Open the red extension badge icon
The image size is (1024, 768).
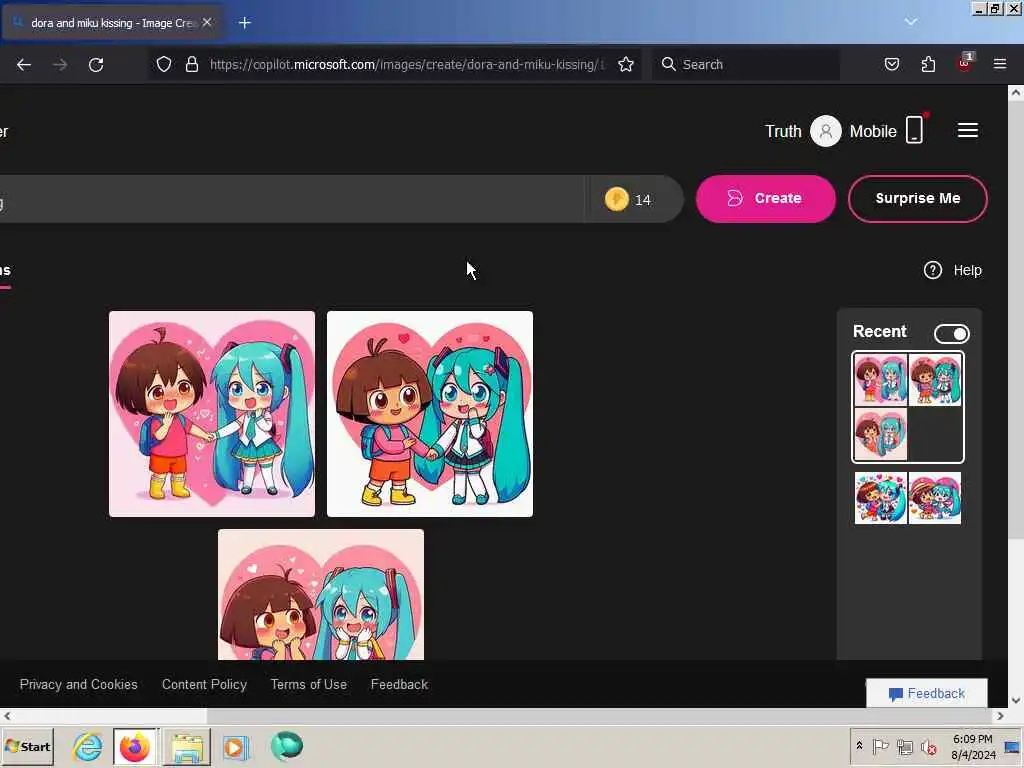coord(965,63)
